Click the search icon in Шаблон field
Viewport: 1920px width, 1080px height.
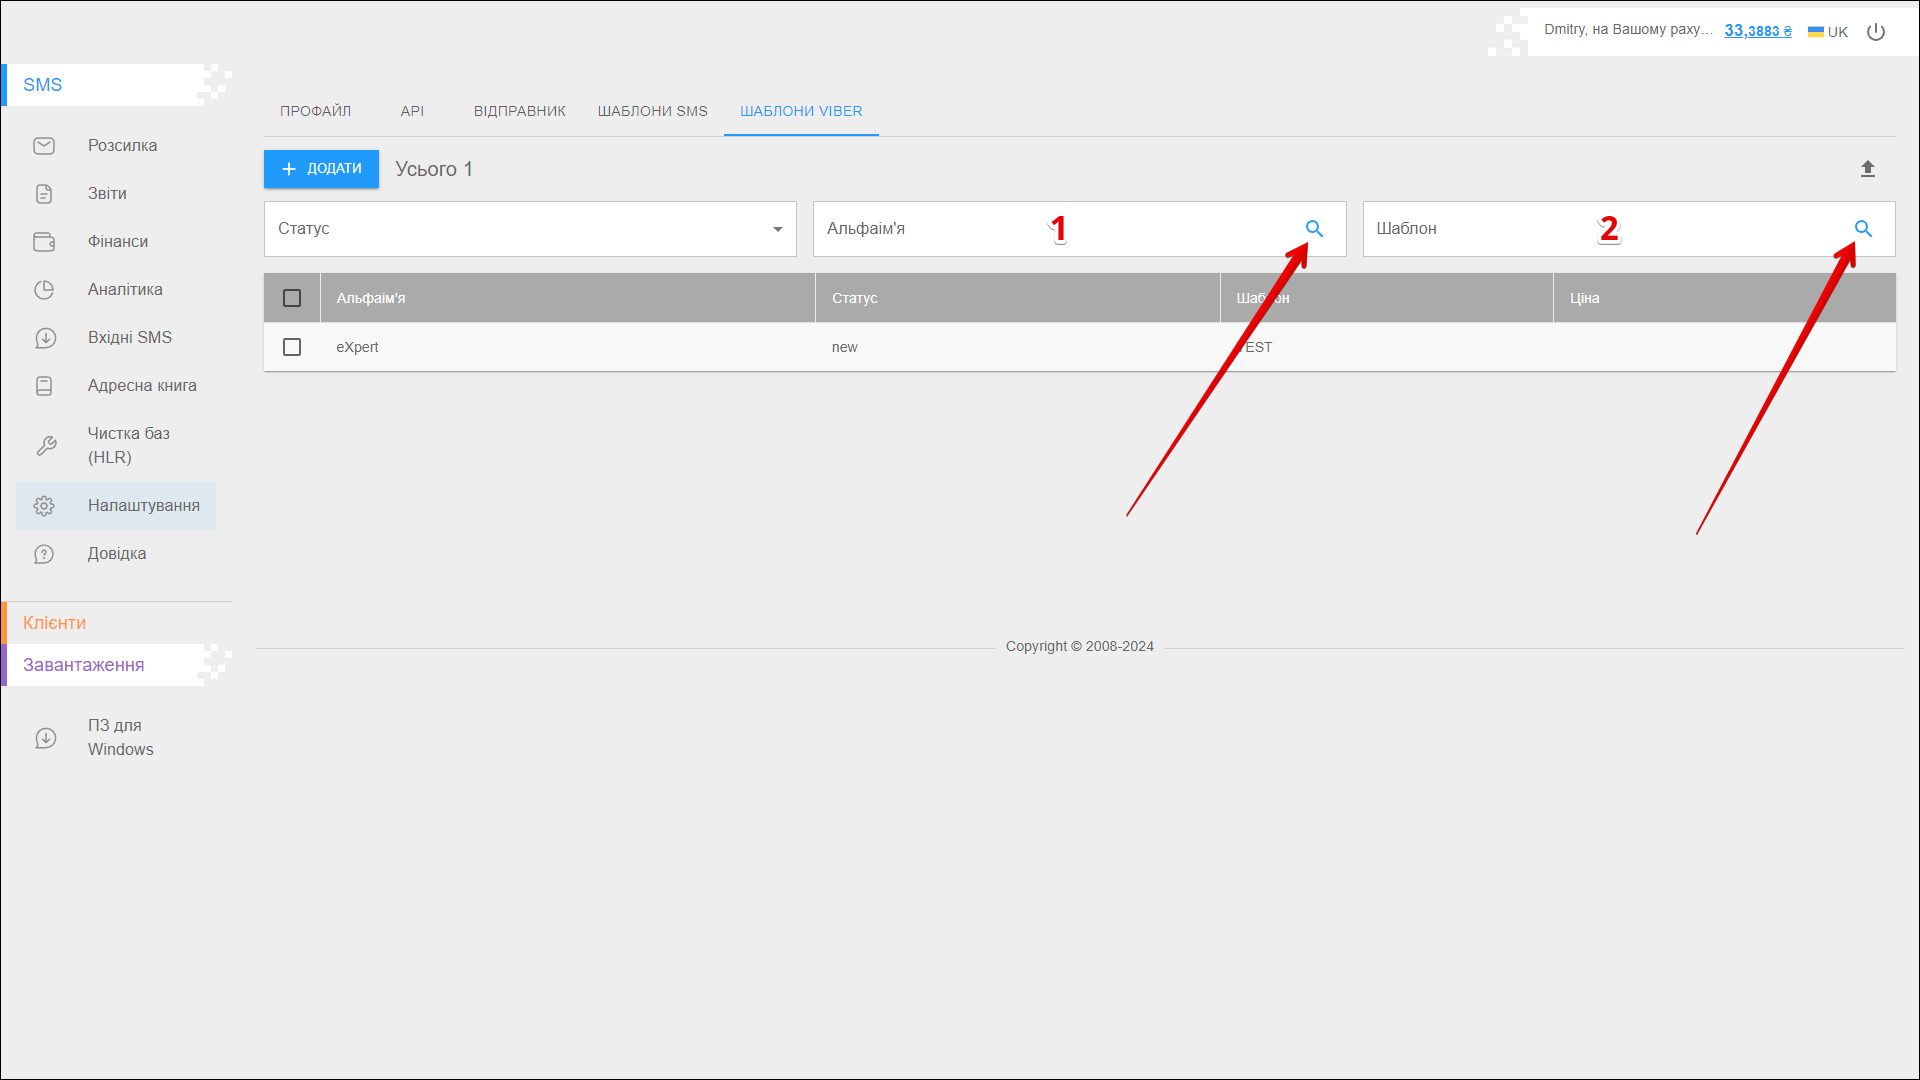1863,229
